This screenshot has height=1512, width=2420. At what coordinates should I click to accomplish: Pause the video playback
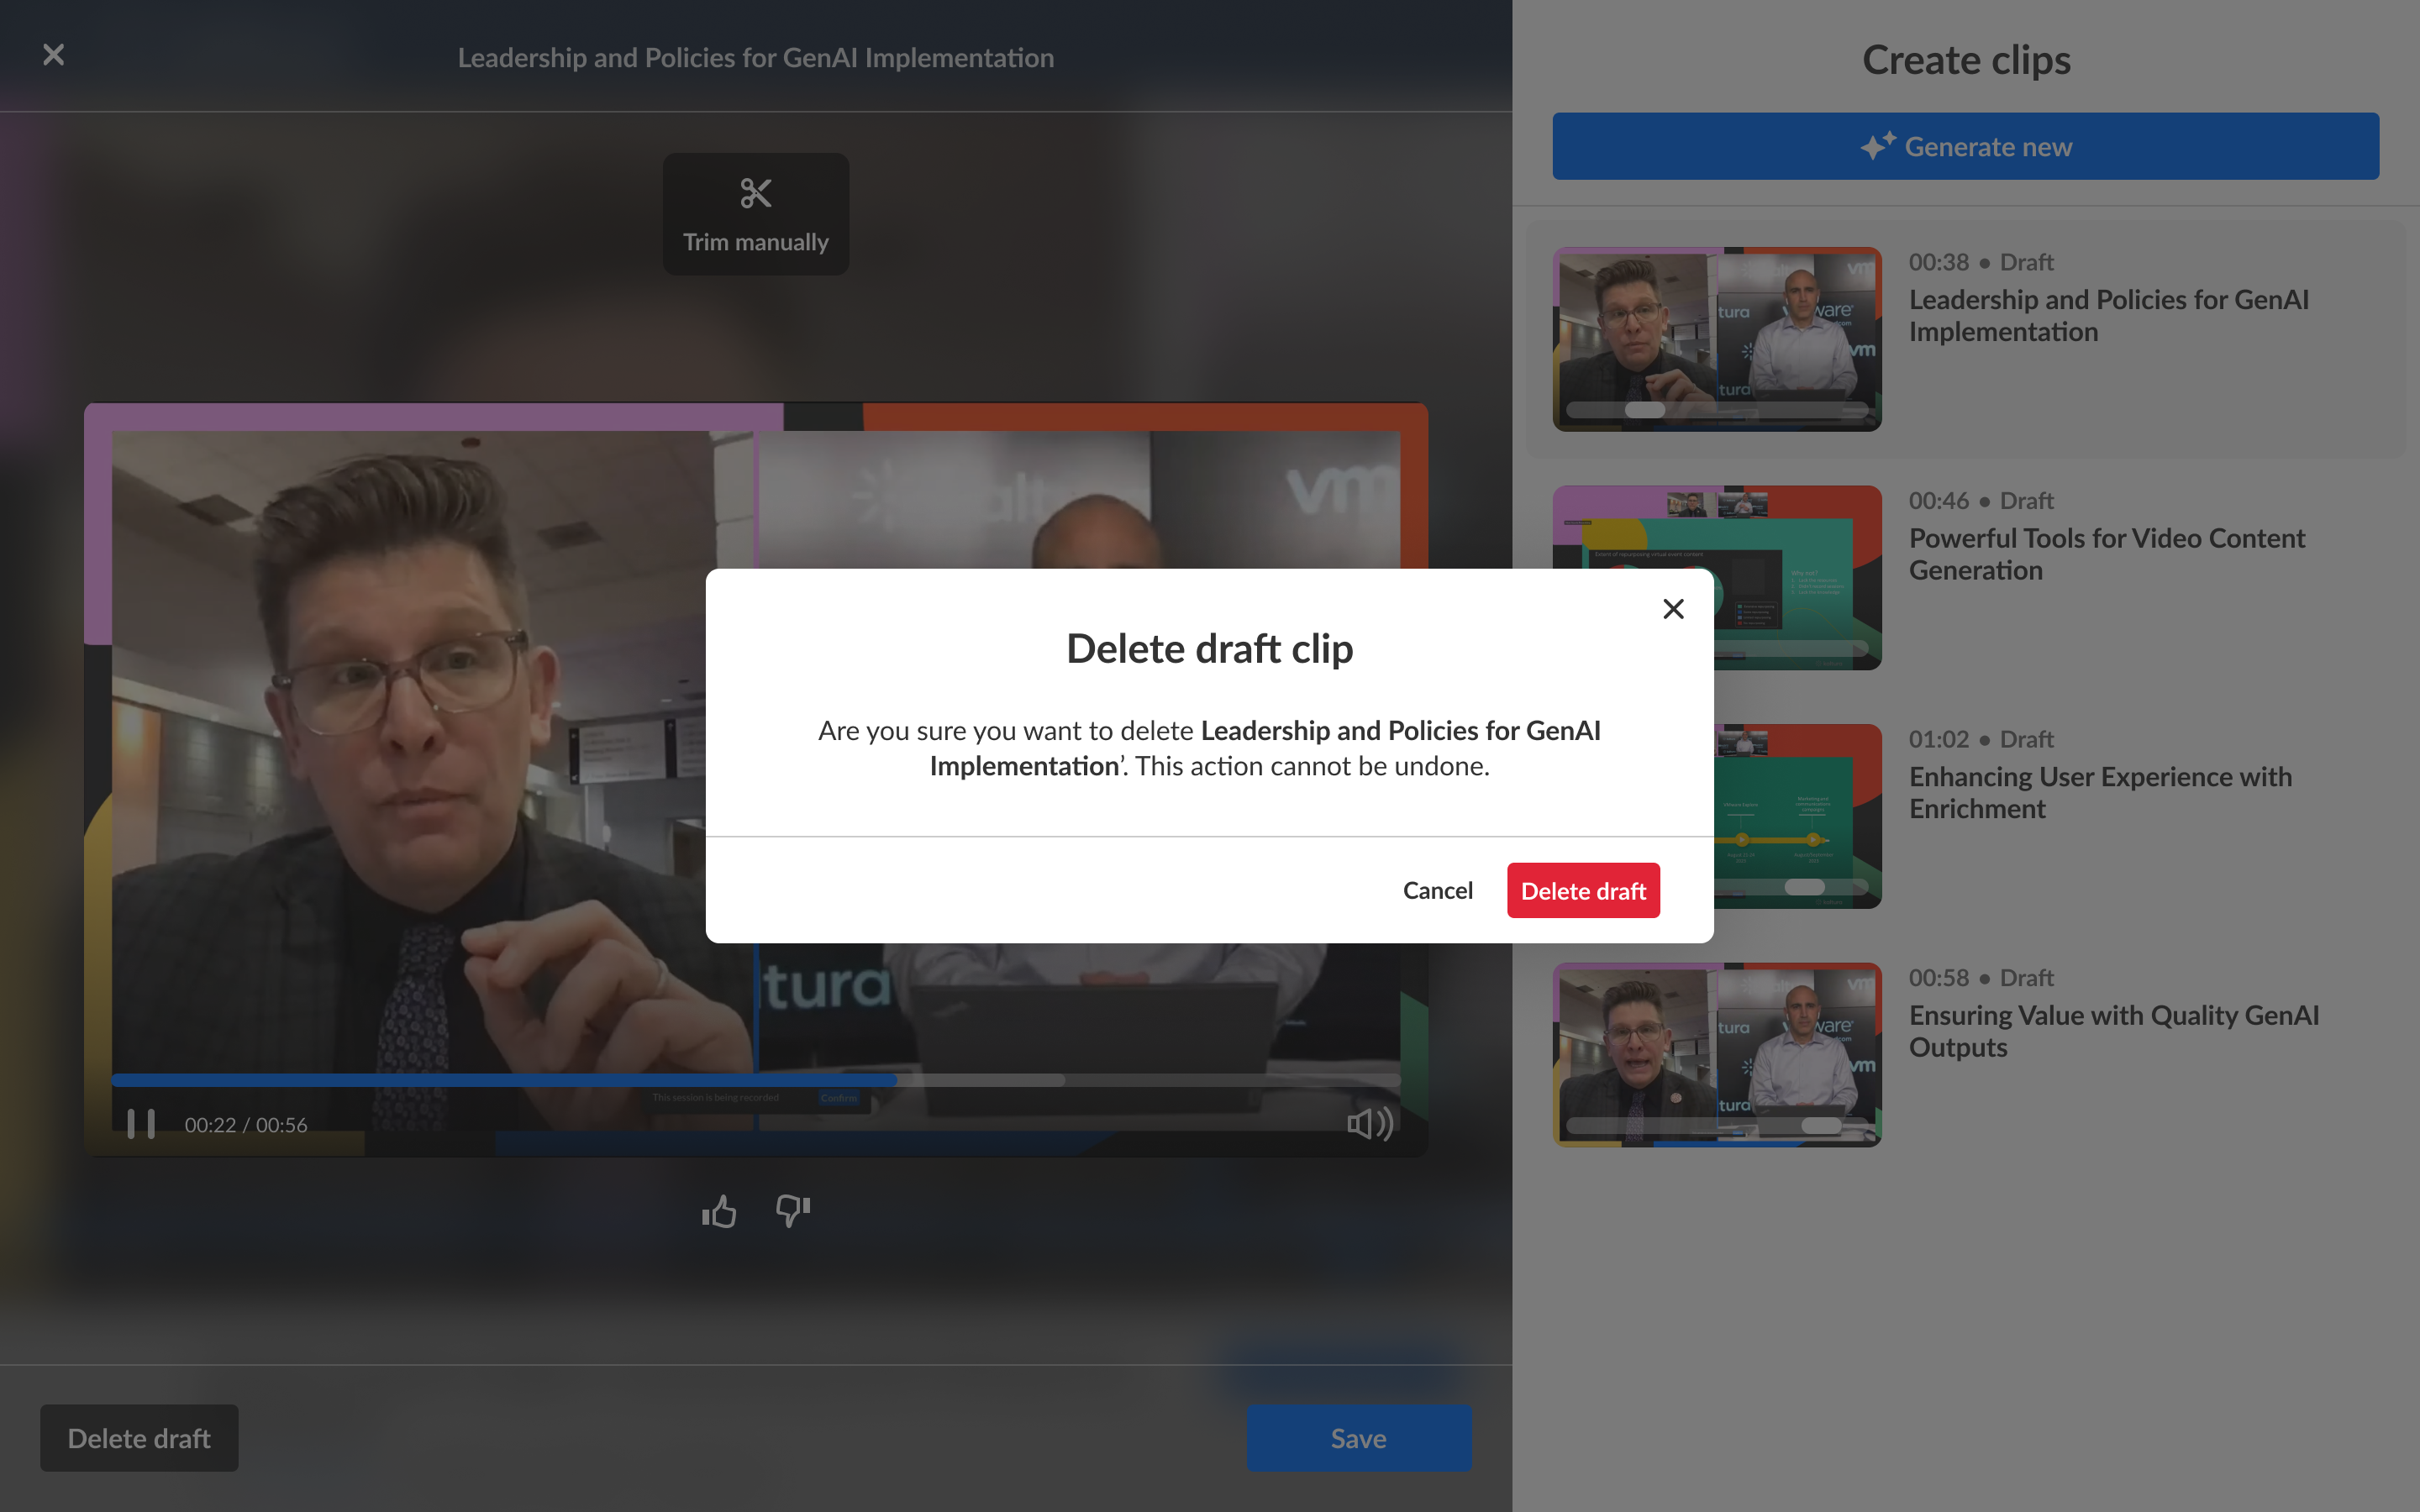[x=141, y=1124]
